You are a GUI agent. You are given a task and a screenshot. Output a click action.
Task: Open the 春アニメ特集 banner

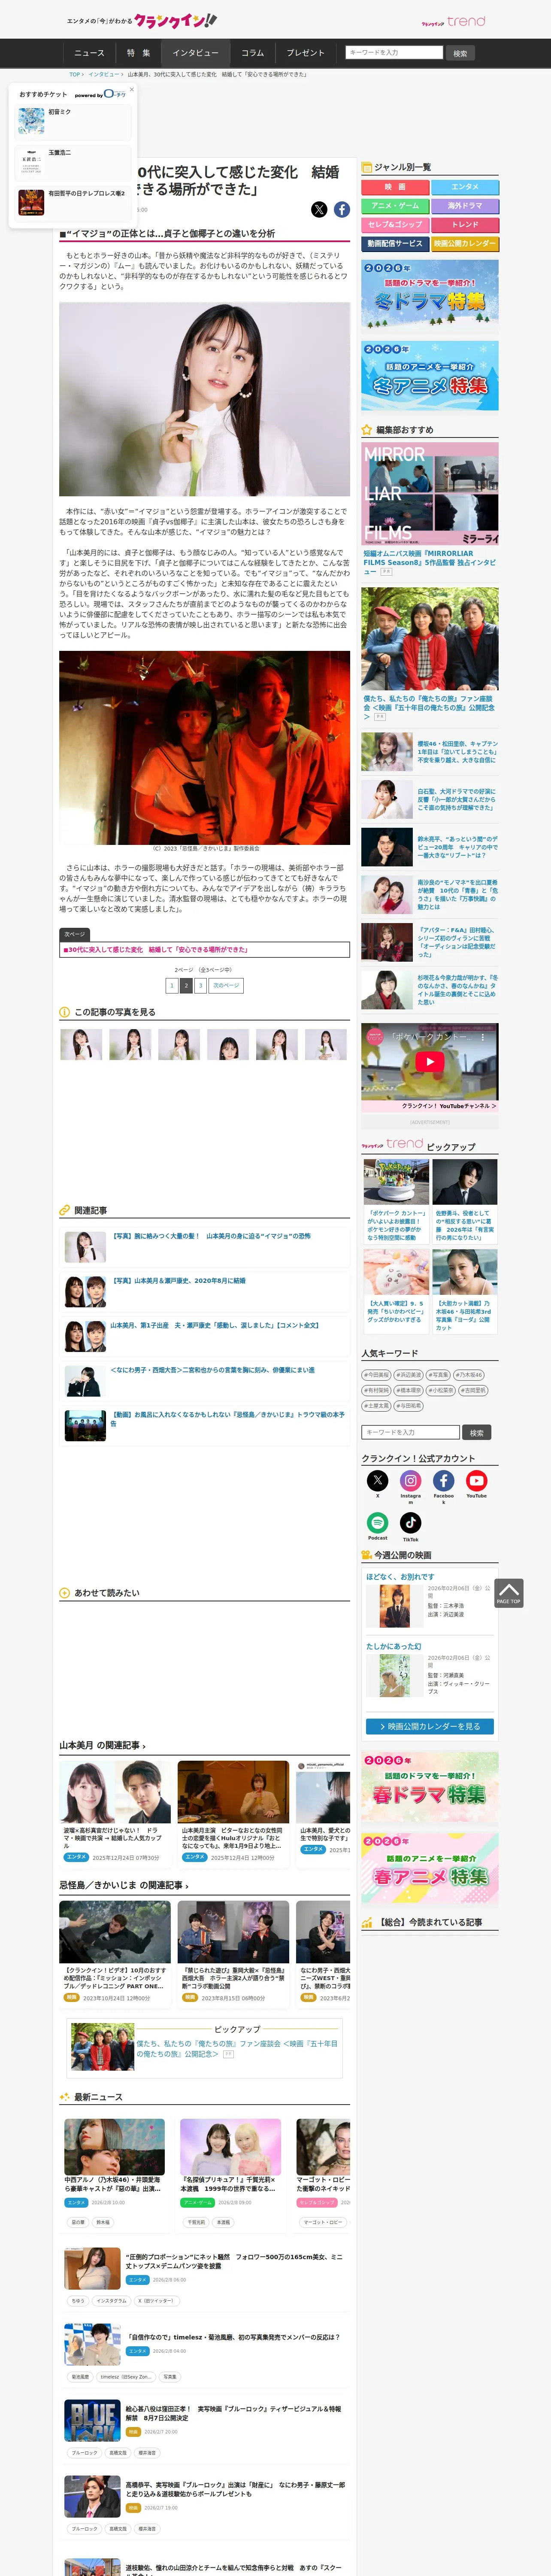[430, 1868]
